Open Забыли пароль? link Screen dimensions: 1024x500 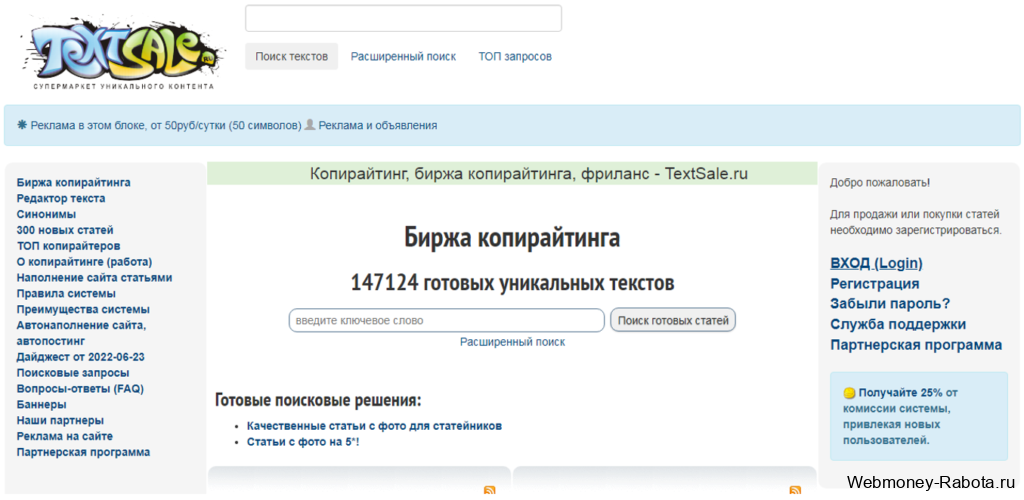(x=890, y=304)
